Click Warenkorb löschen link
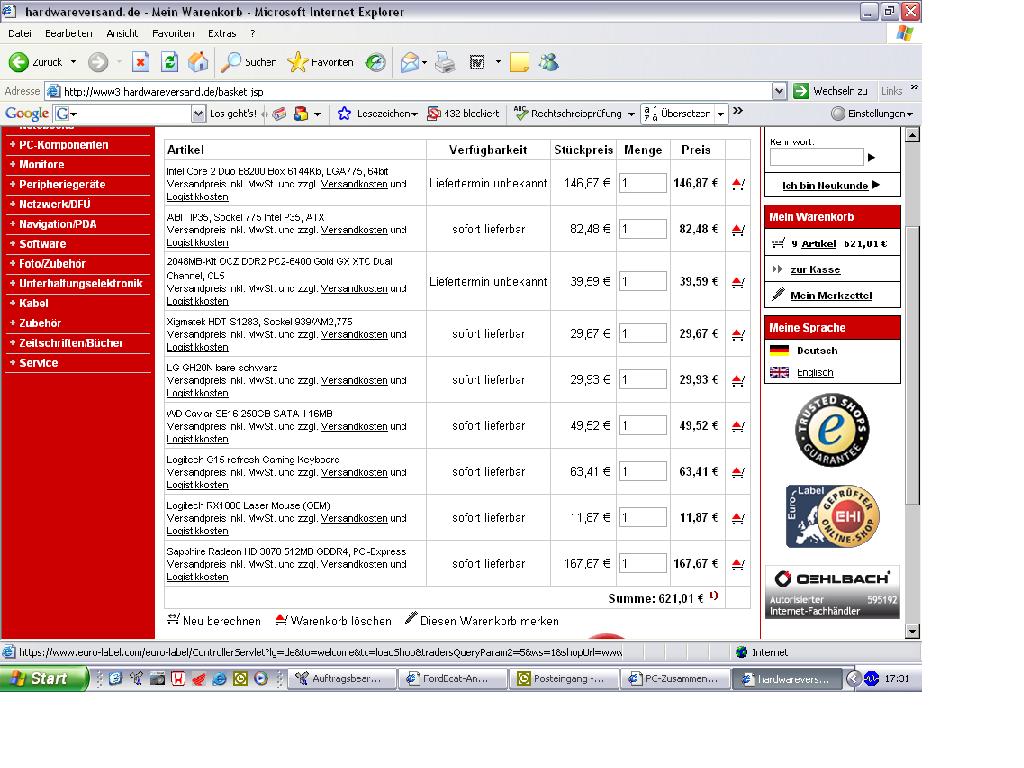This screenshot has width=1024, height=768. (x=333, y=620)
